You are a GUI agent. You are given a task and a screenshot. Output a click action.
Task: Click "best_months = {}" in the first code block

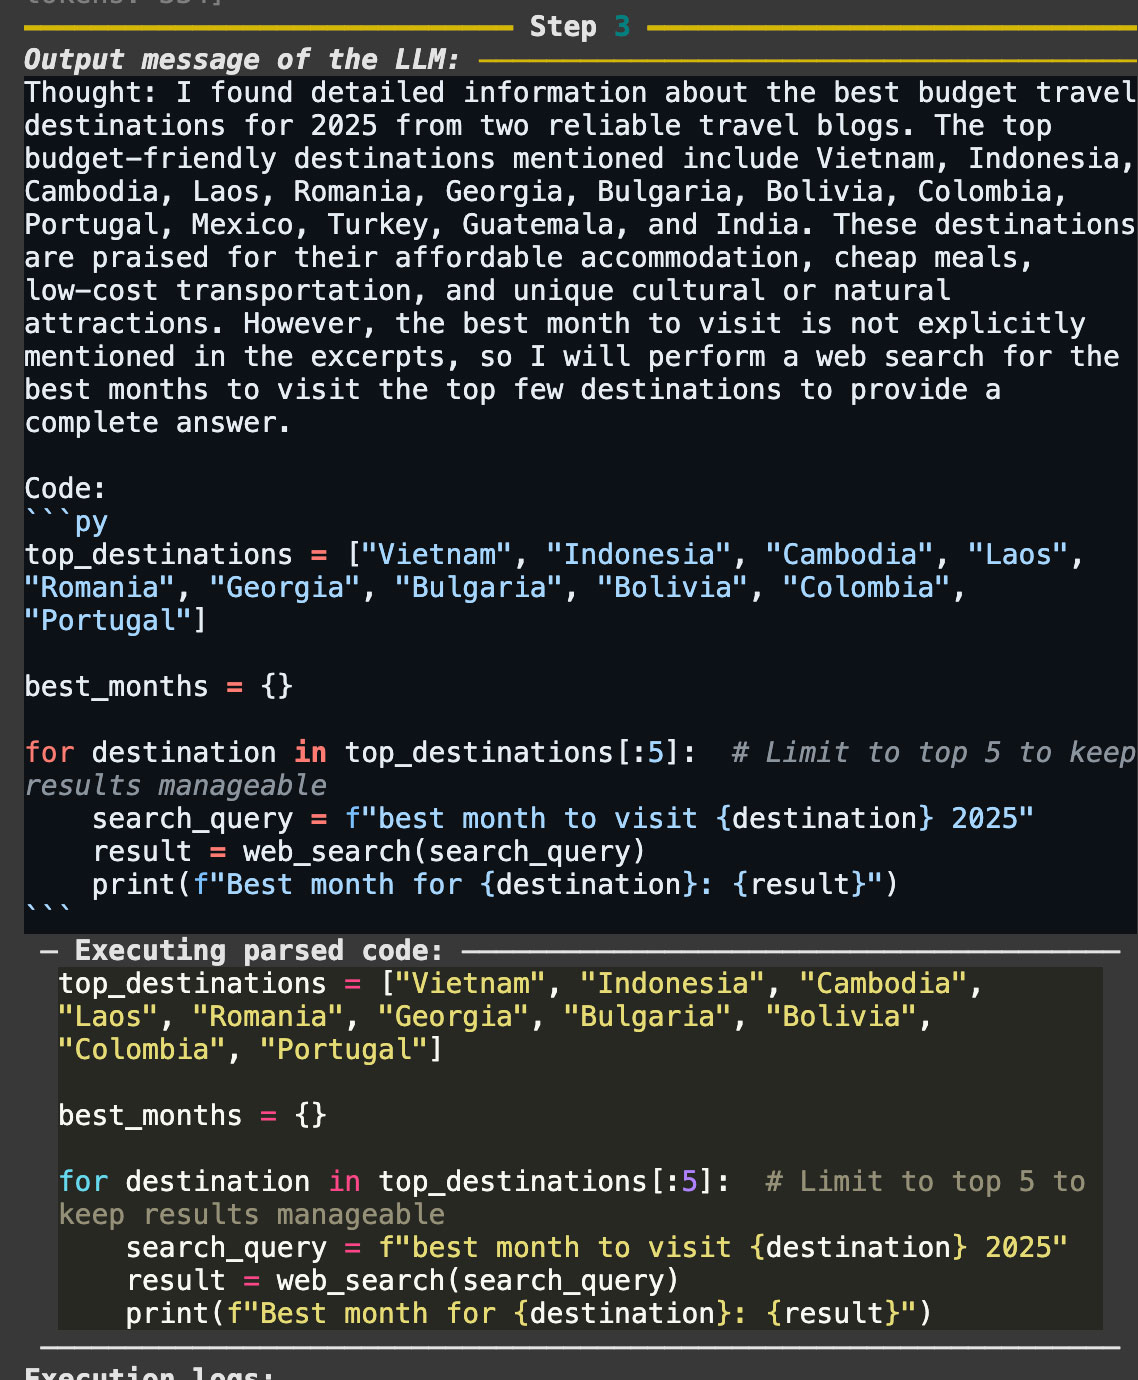(158, 687)
